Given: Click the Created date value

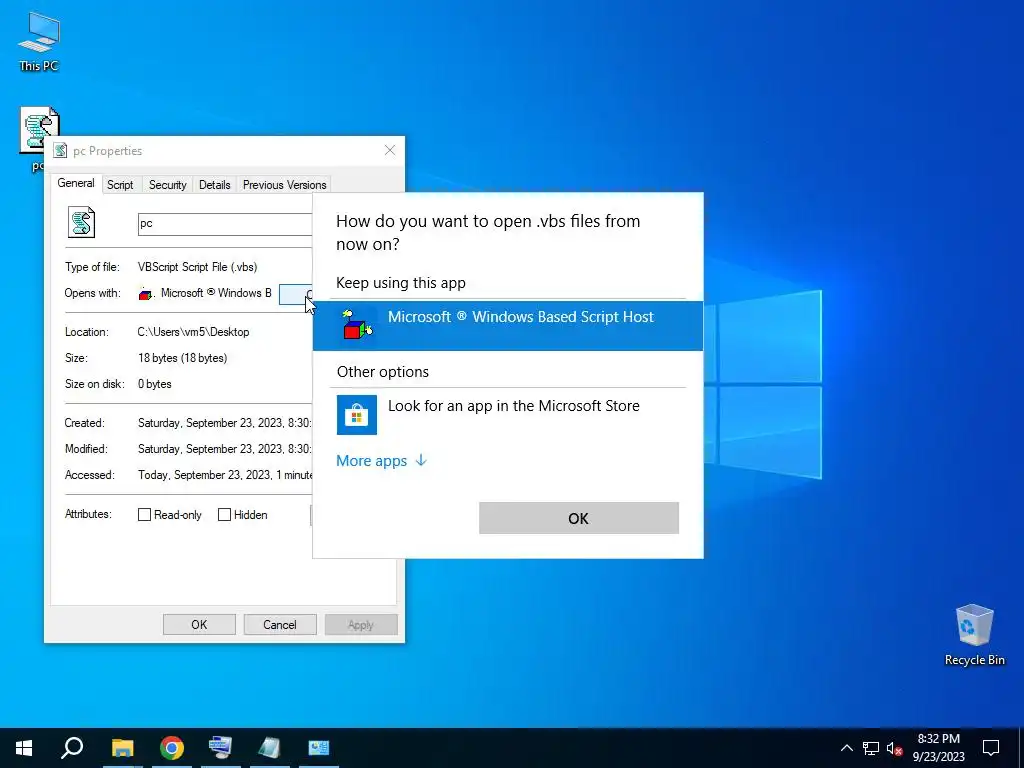Looking at the screenshot, I should 225,423.
